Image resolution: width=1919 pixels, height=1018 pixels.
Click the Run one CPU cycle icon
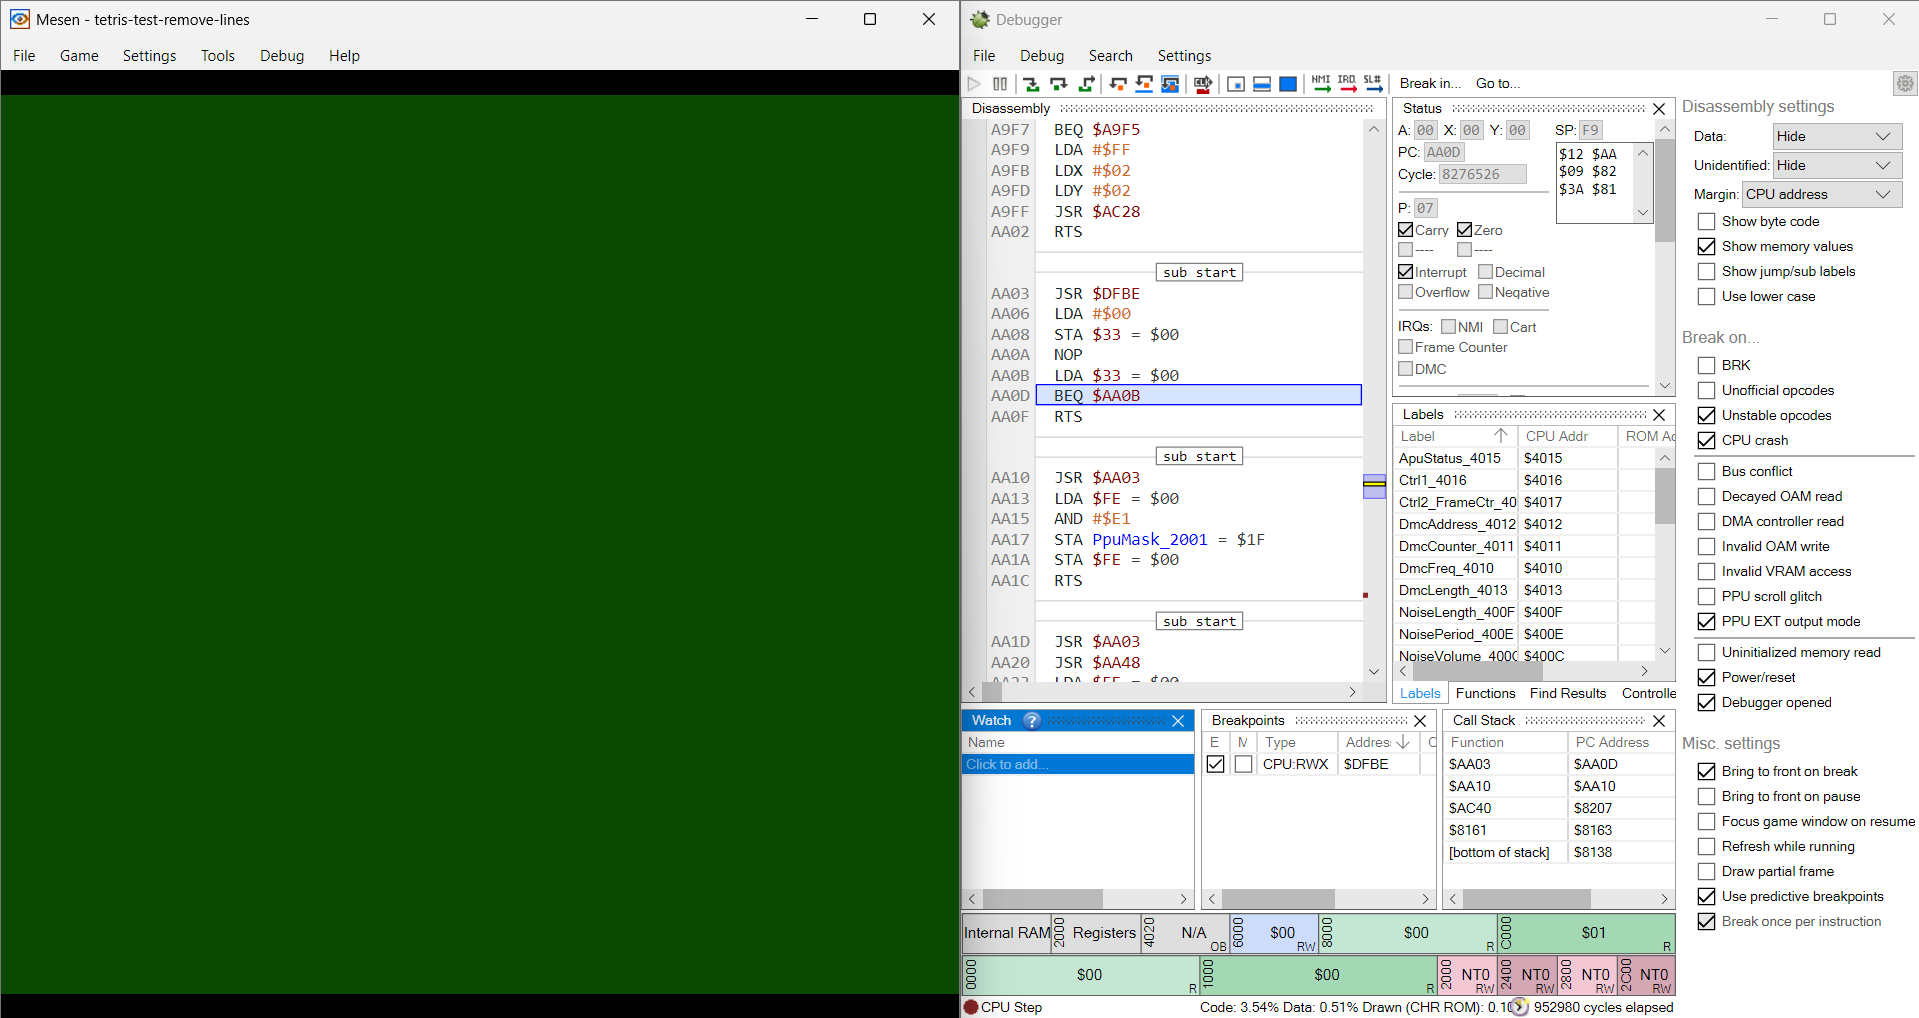coord(1203,84)
